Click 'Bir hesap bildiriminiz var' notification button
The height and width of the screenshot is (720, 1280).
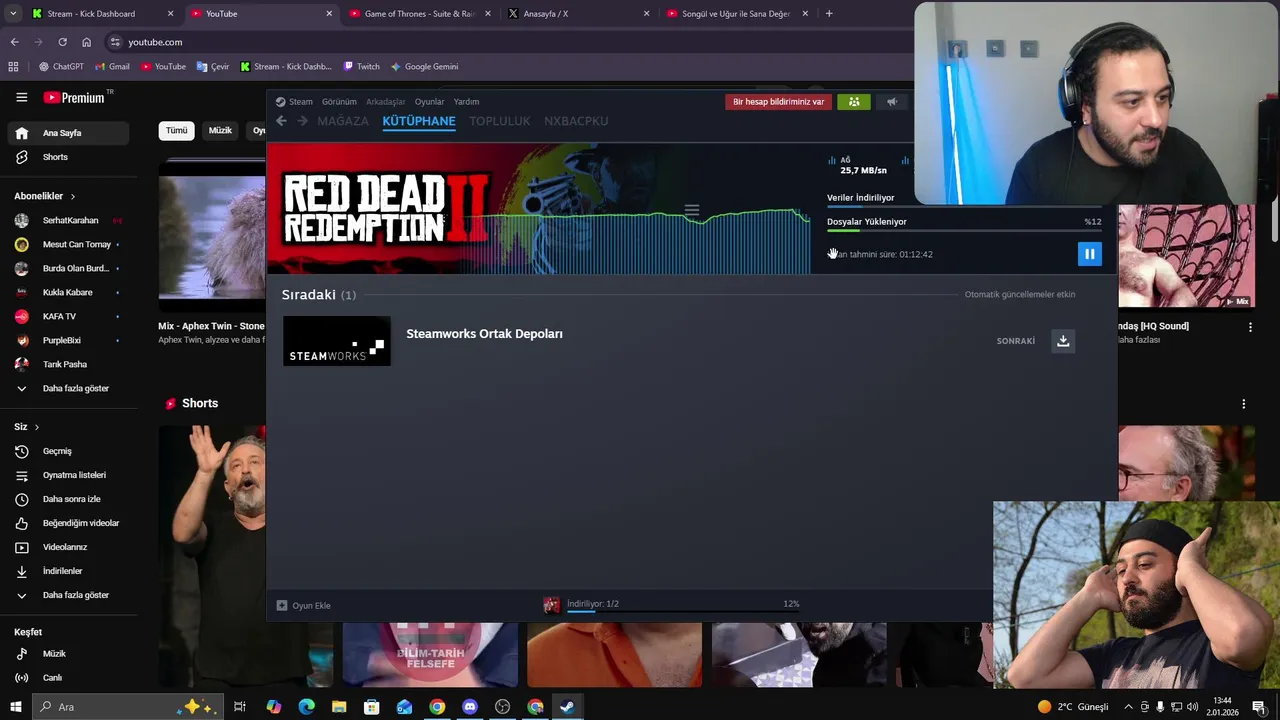point(778,101)
